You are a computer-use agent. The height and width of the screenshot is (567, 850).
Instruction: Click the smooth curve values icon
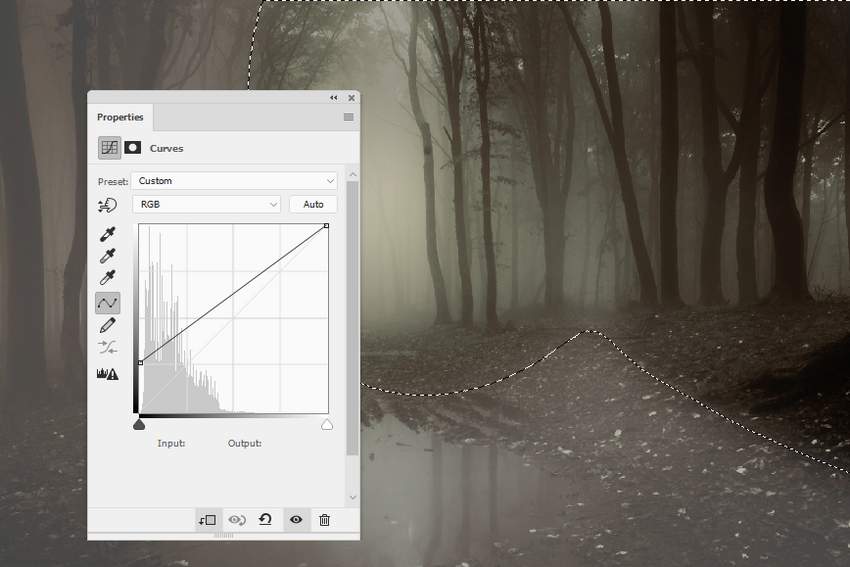(107, 347)
